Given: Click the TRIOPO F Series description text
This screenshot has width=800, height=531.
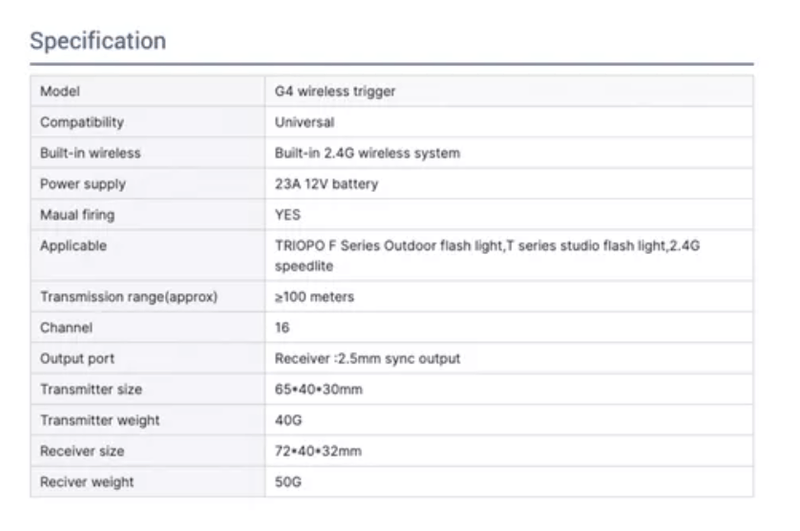Looking at the screenshot, I should coord(487,256).
